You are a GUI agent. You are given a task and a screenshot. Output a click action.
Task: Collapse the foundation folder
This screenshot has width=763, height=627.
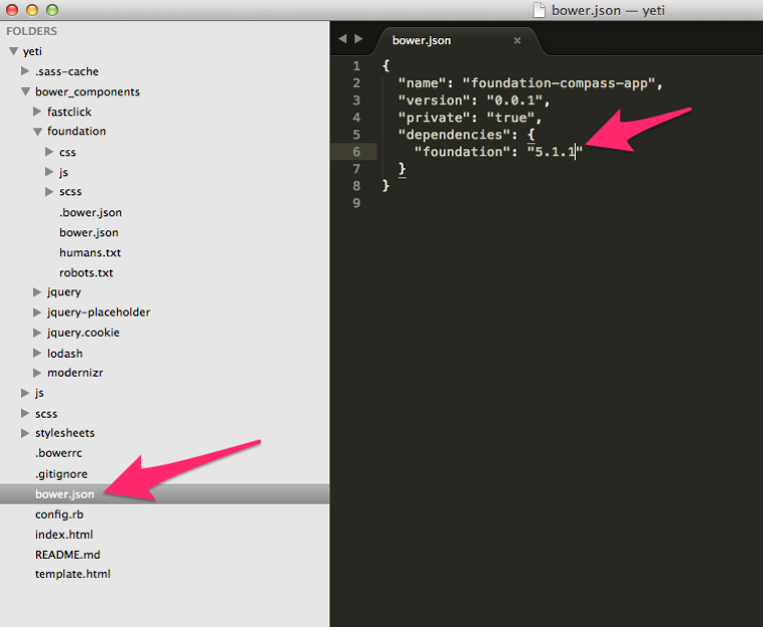[x=37, y=131]
